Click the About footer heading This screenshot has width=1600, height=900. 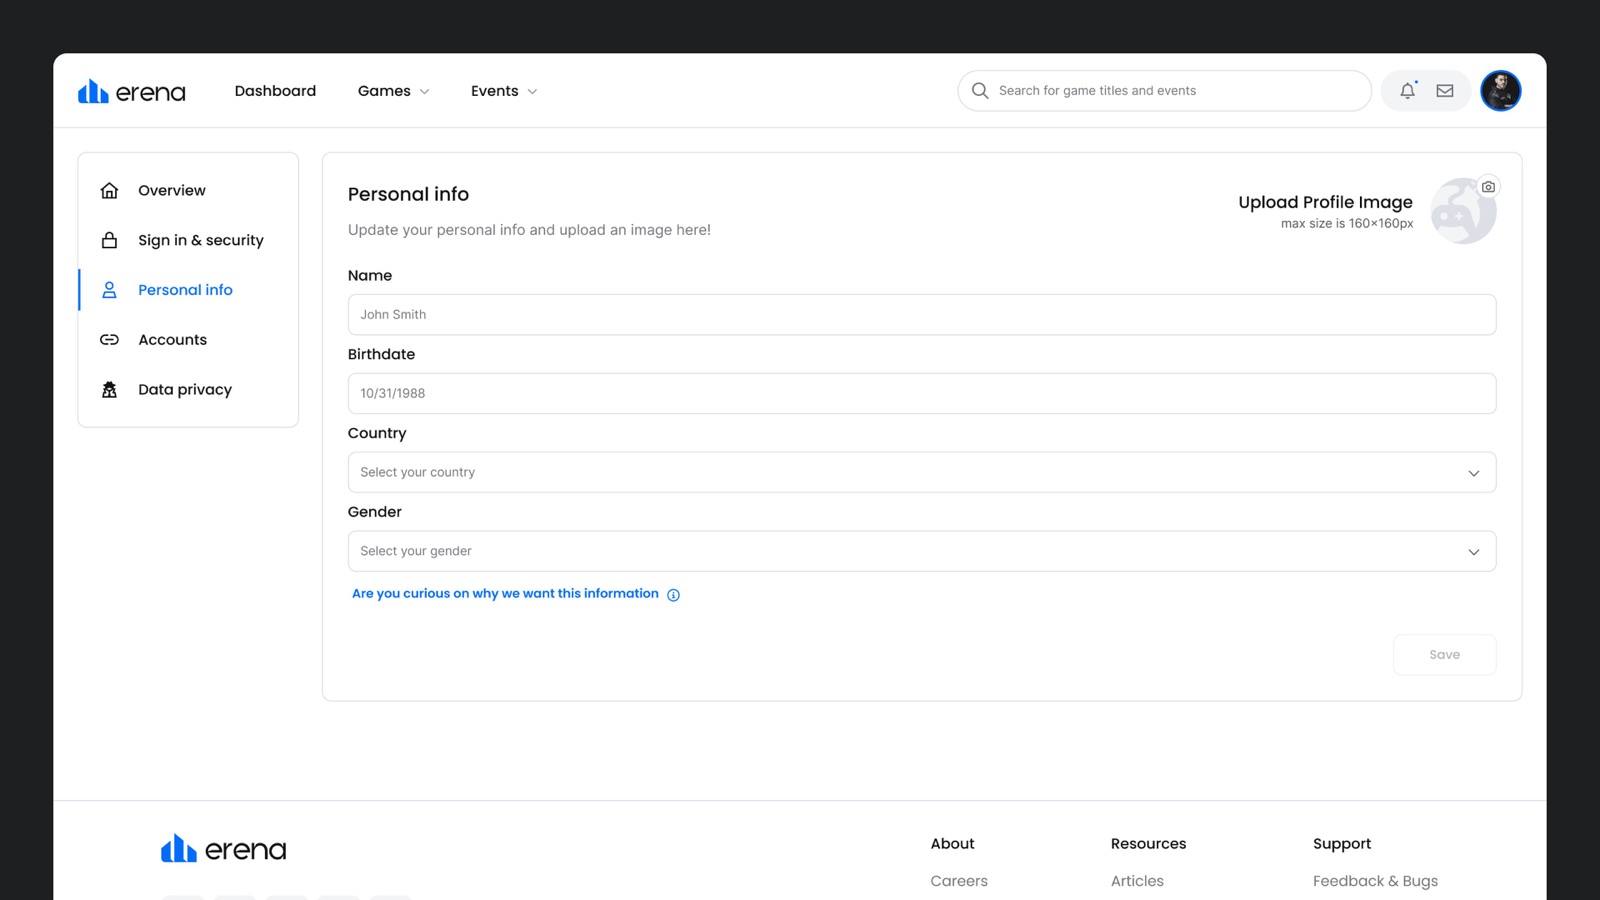pyautogui.click(x=952, y=844)
